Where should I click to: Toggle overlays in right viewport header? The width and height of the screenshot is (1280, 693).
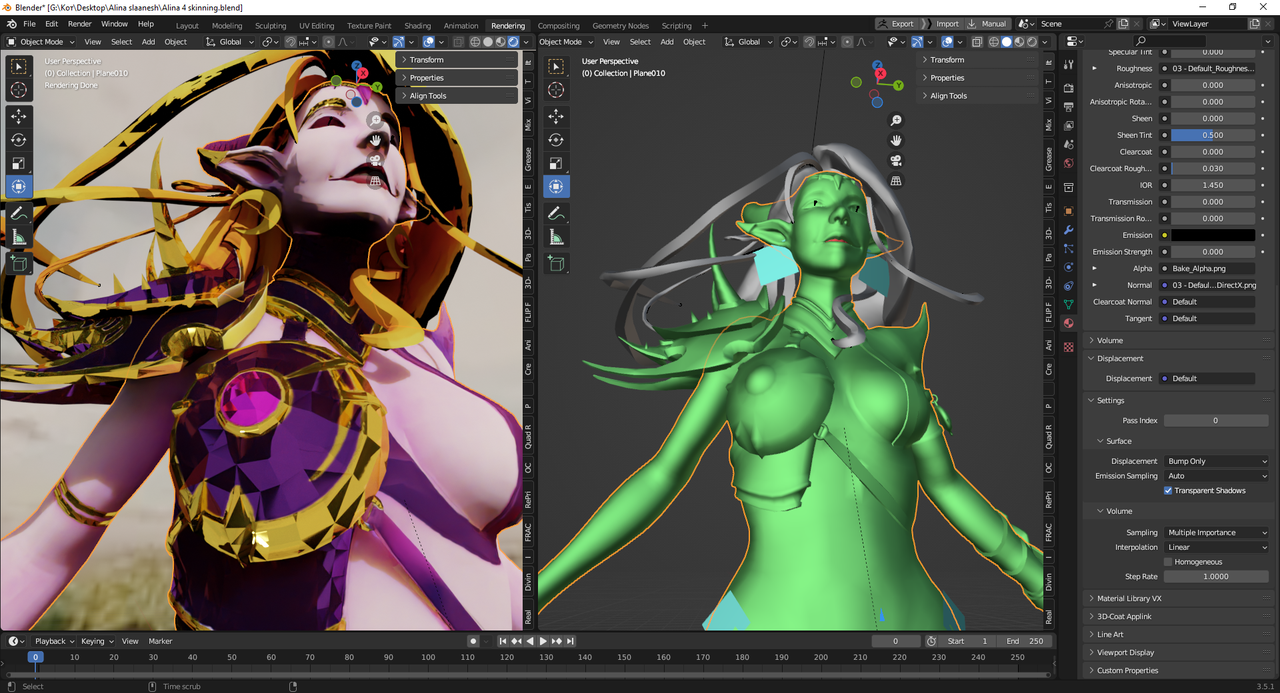click(947, 42)
